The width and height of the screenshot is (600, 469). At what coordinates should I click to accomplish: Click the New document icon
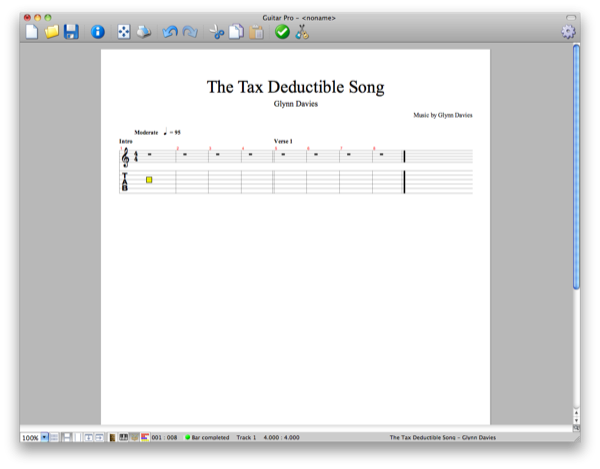pyautogui.click(x=31, y=33)
